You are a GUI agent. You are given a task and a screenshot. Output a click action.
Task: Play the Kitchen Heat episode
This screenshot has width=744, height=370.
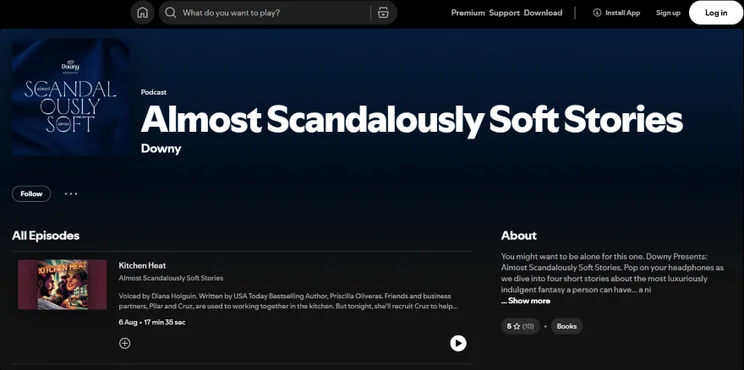(x=458, y=343)
